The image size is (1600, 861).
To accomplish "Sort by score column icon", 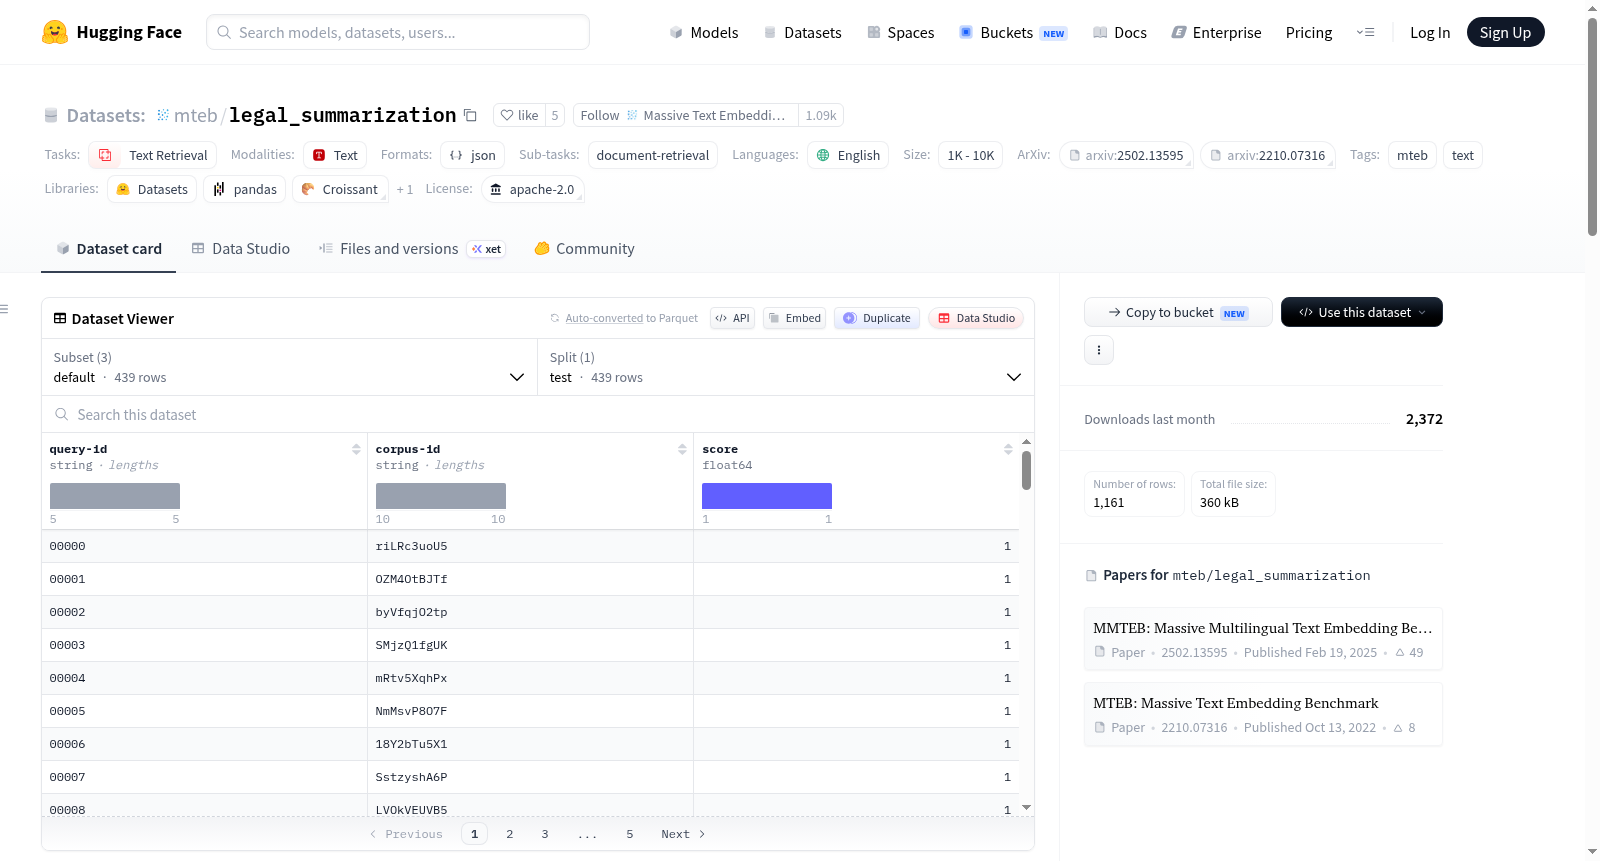I will (1008, 449).
